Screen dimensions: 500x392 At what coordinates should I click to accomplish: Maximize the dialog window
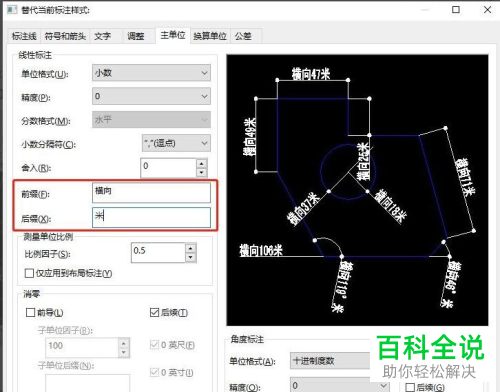click(x=456, y=10)
